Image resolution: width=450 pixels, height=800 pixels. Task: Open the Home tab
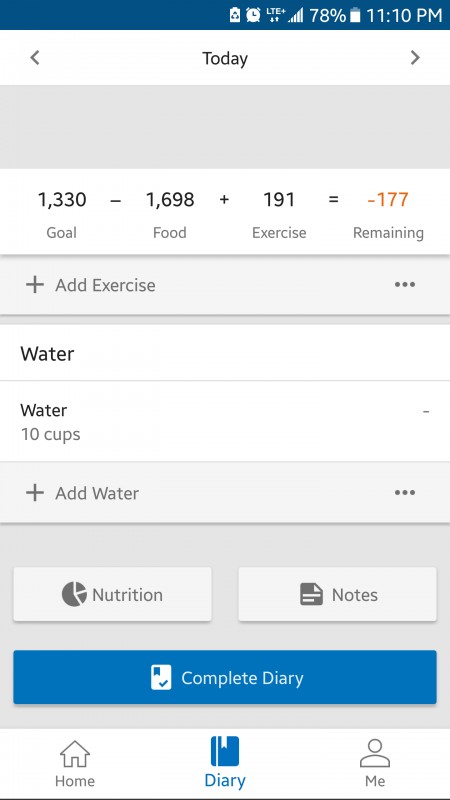click(75, 764)
